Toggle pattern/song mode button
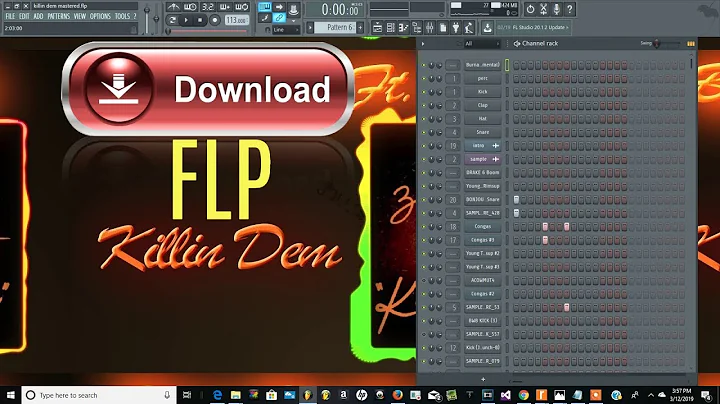 [172, 20]
